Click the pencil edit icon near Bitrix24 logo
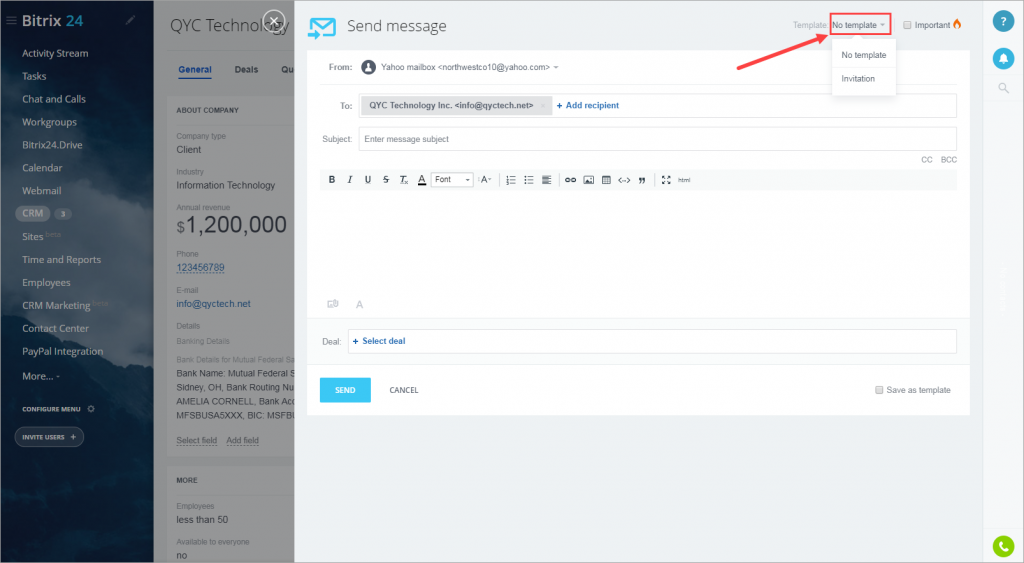The image size is (1024, 563). click(130, 20)
